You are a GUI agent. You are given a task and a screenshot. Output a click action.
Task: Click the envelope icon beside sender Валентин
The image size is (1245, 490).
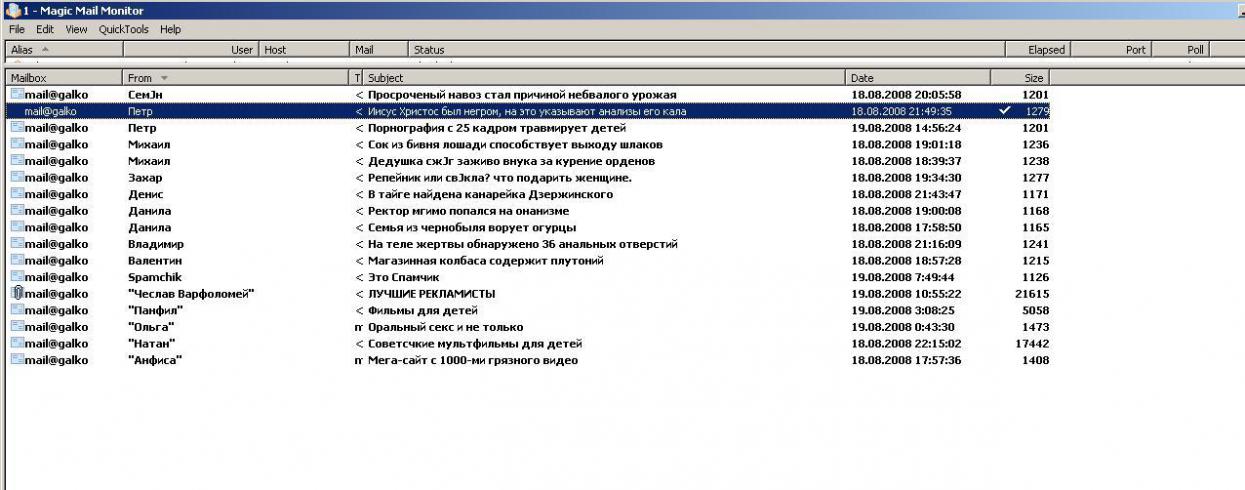[16, 260]
